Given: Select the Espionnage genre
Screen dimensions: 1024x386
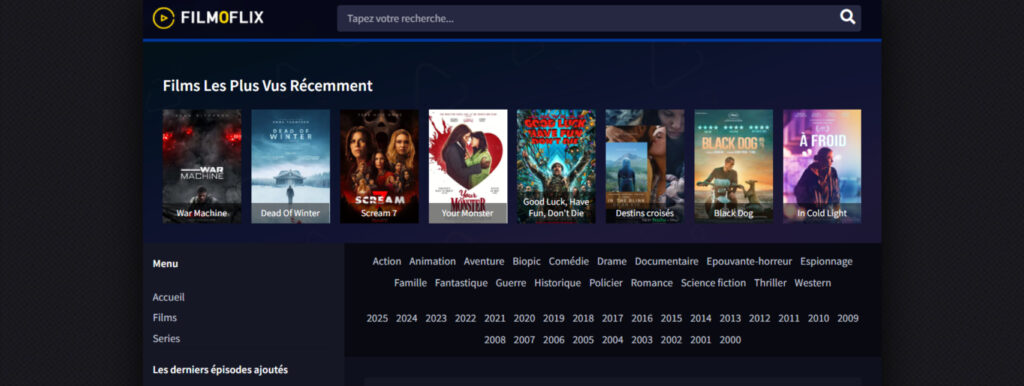Looking at the screenshot, I should pos(826,261).
